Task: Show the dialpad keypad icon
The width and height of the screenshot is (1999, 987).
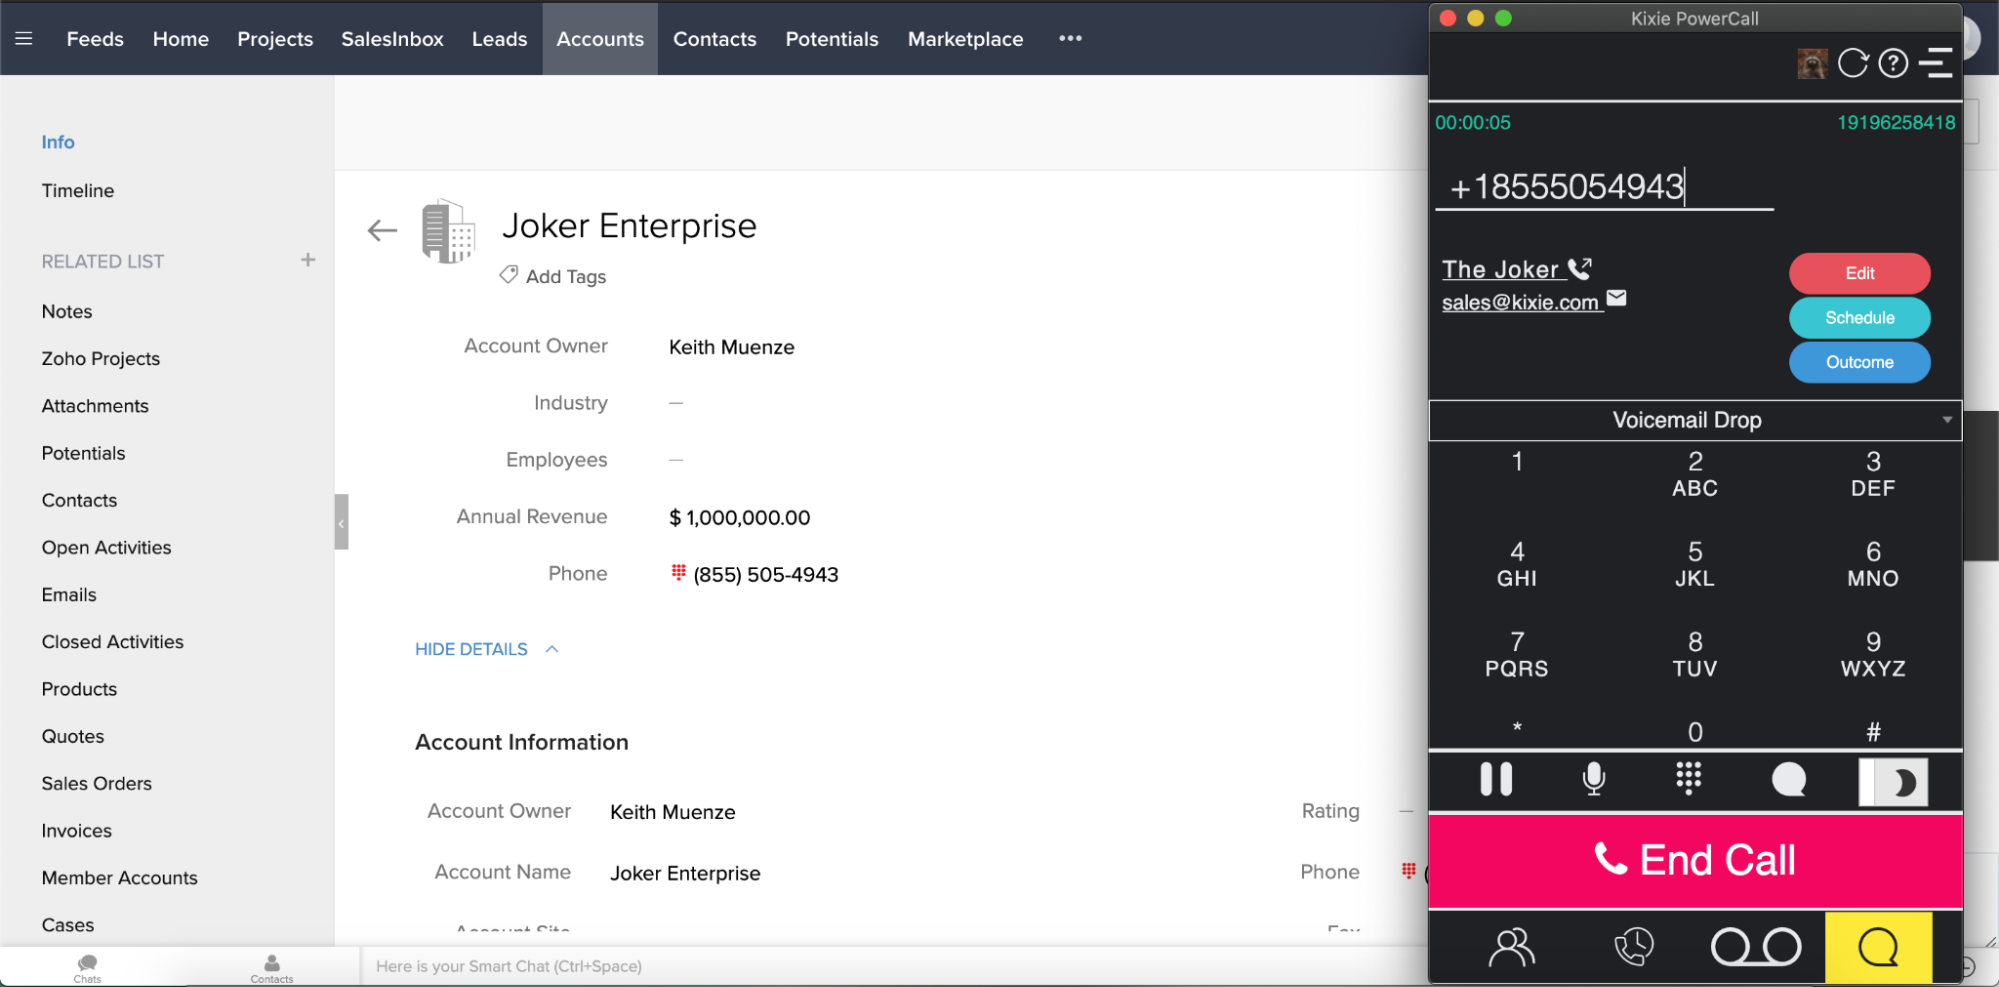Action: click(1689, 778)
